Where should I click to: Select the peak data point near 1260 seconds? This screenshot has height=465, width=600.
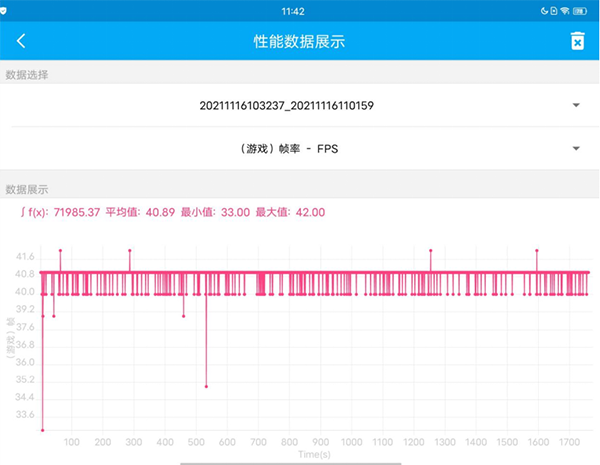pyautogui.click(x=430, y=250)
